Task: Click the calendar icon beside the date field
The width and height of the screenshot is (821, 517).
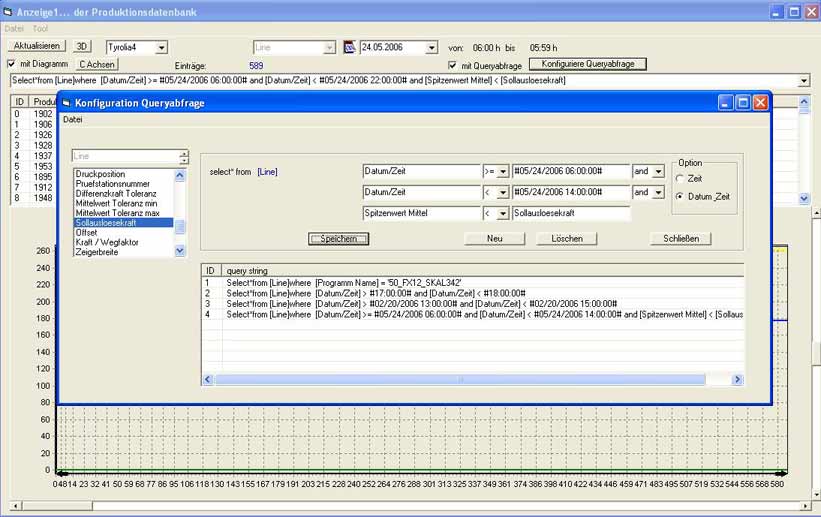Action: point(349,47)
